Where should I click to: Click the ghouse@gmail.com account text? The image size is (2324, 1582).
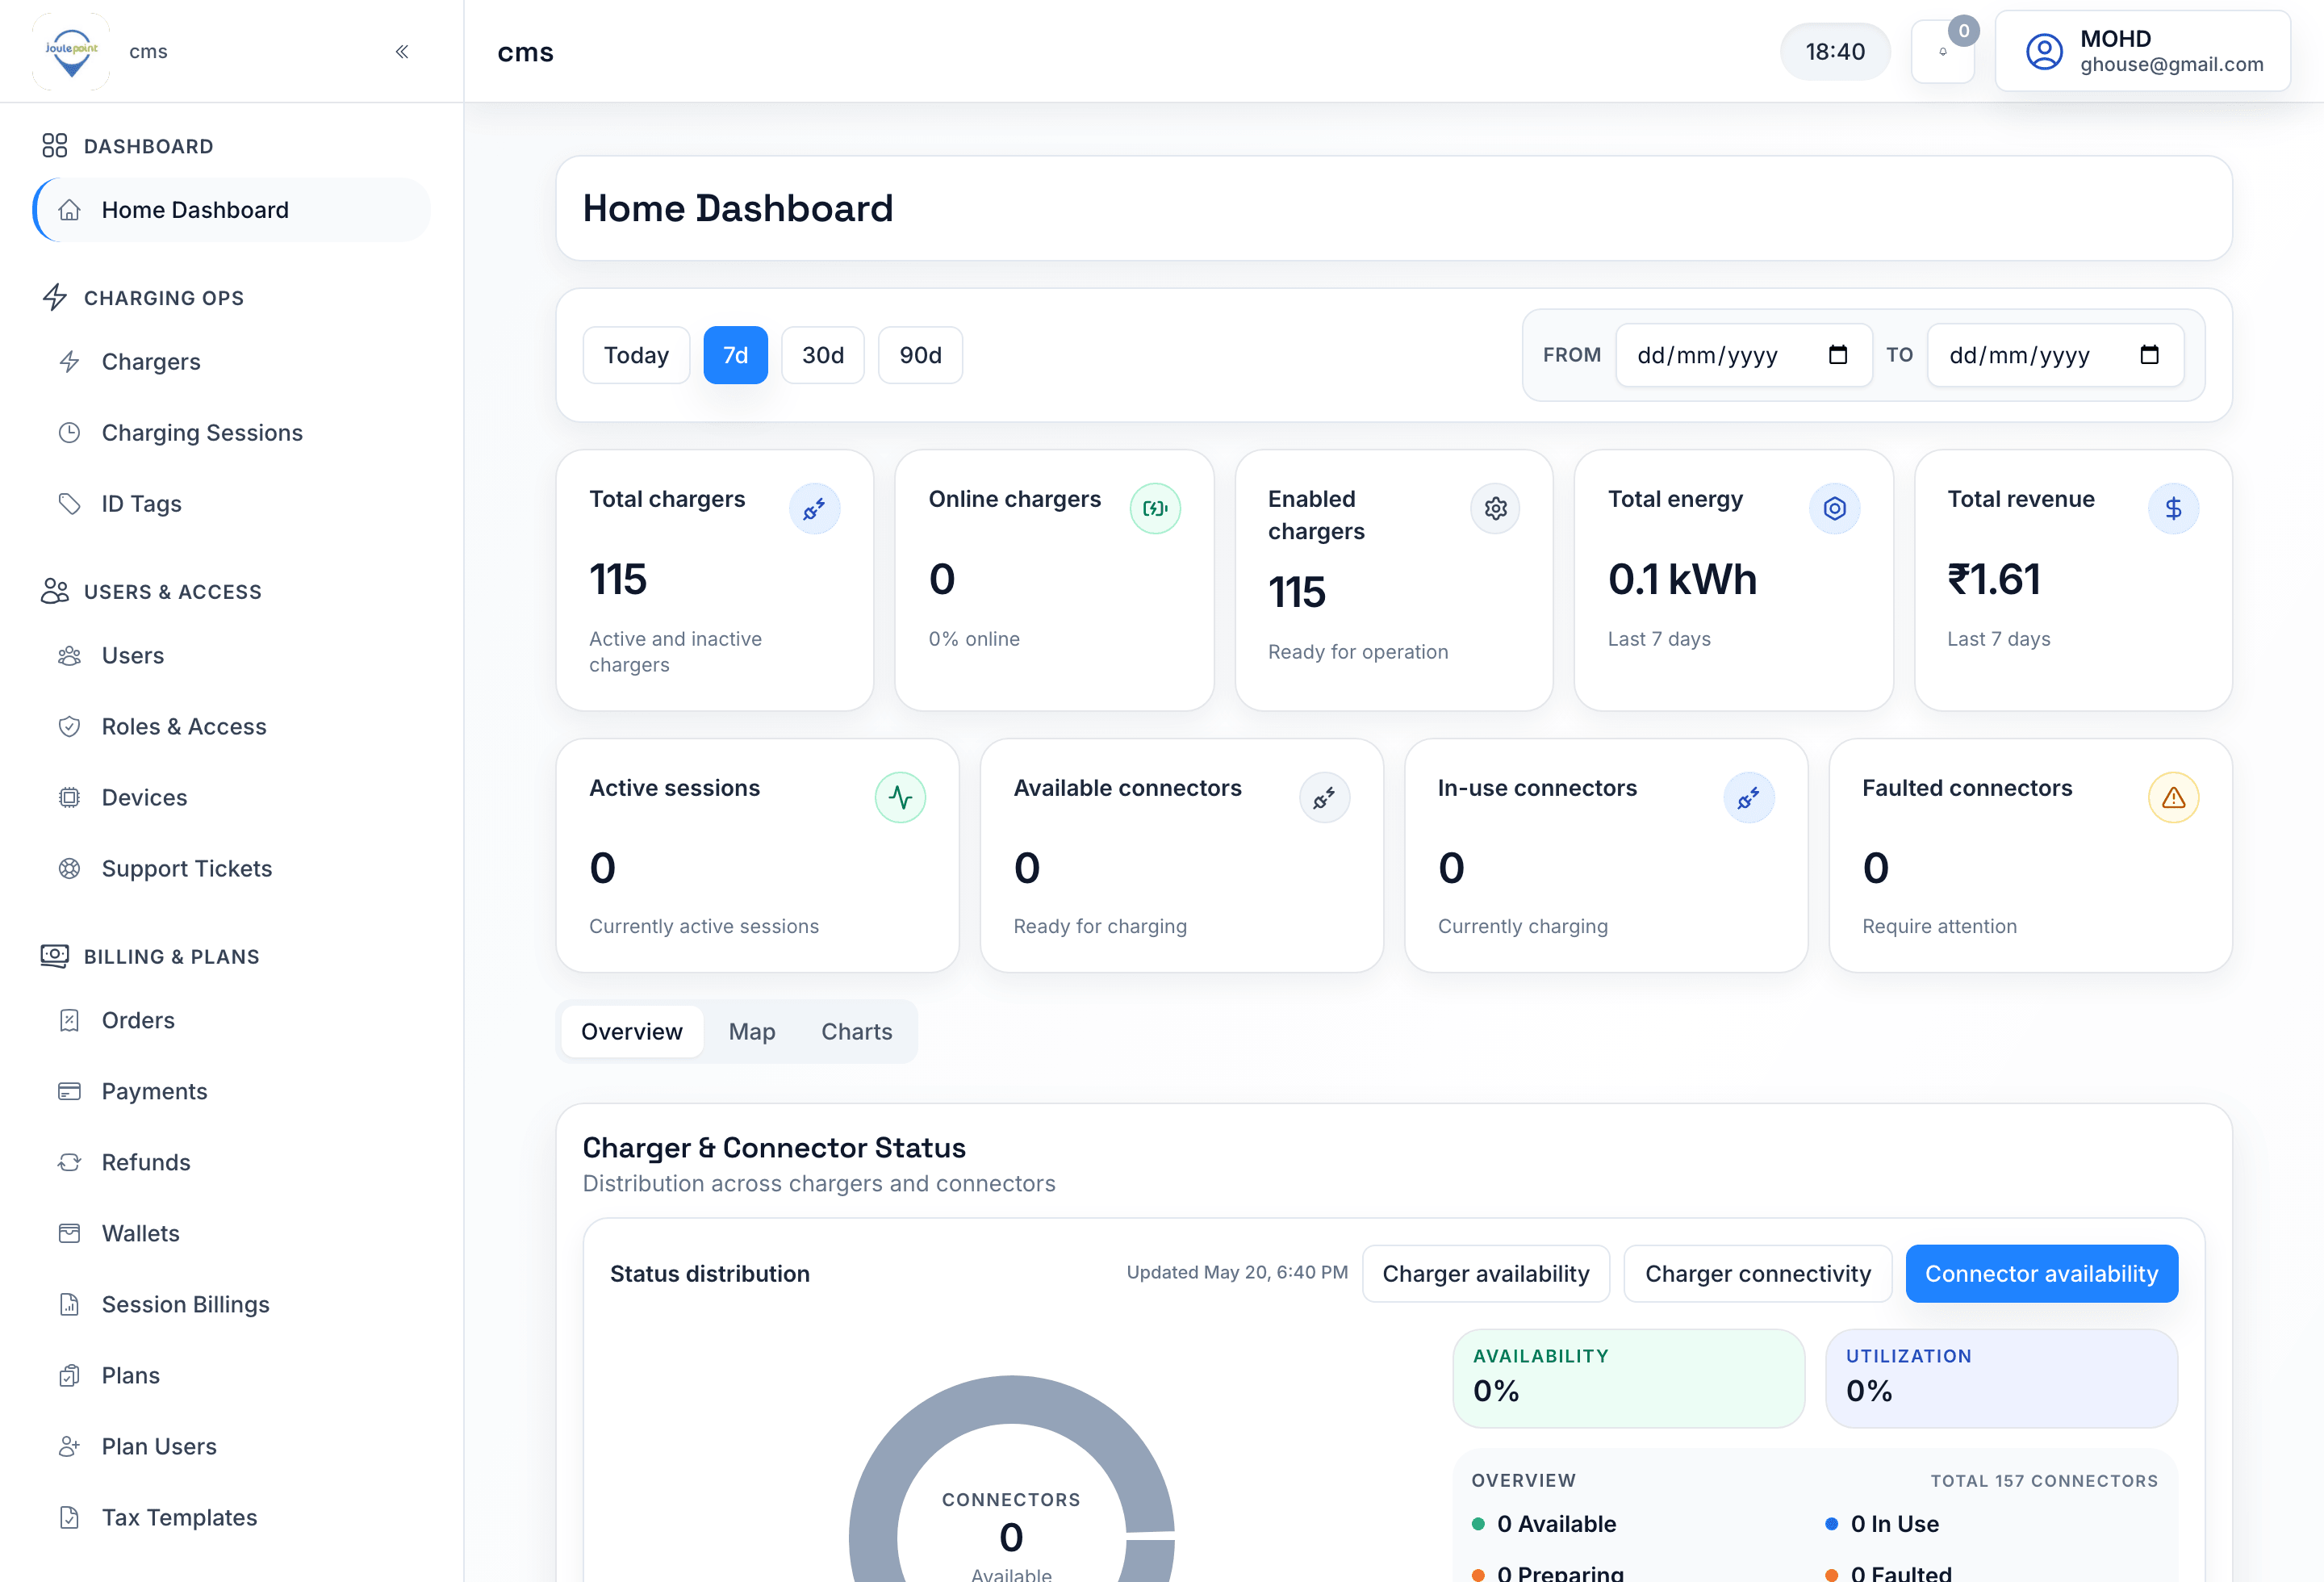[x=2171, y=65]
